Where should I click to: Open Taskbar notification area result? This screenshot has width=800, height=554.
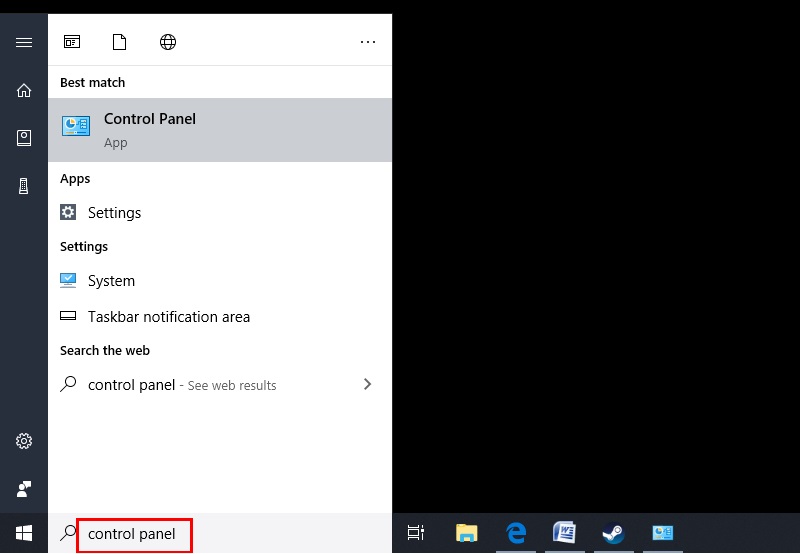point(220,316)
